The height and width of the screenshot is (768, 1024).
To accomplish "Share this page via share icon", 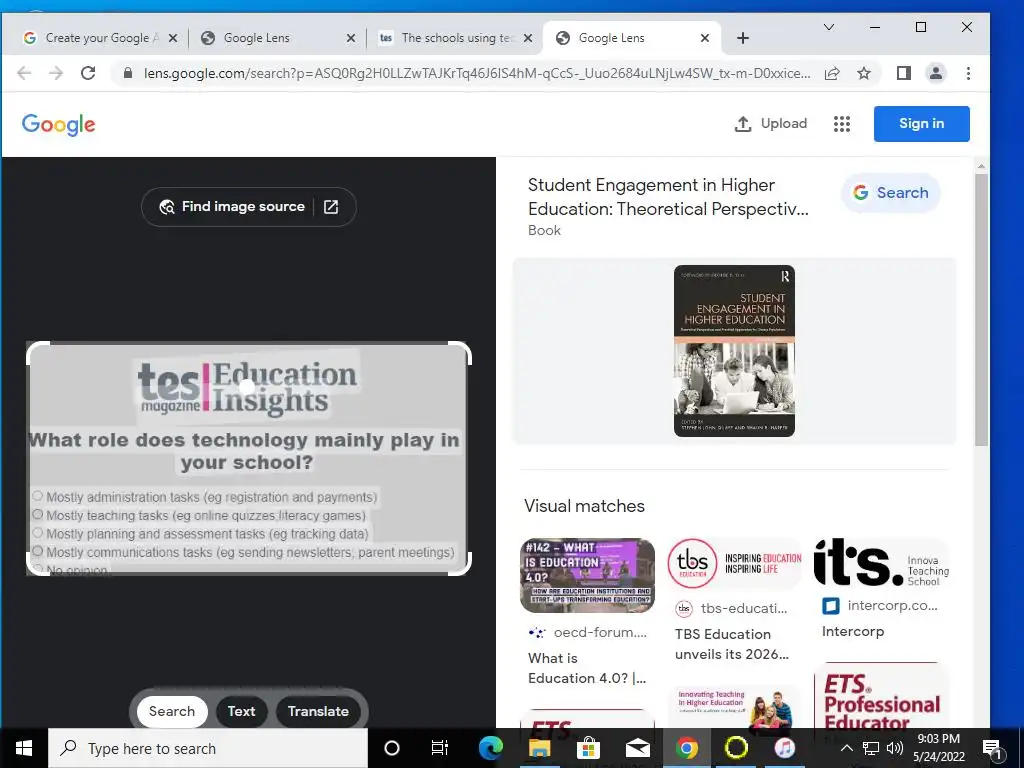I will (832, 73).
